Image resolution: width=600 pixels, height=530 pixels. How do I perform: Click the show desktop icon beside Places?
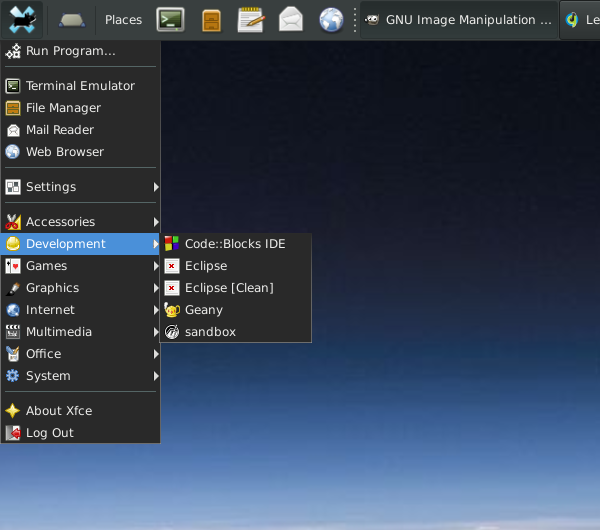pos(72,20)
